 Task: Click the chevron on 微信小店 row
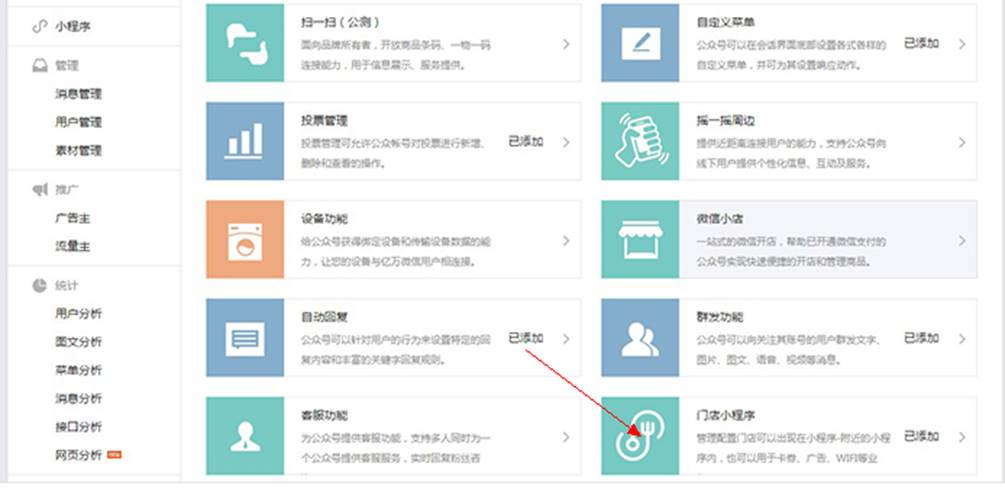pyautogui.click(x=962, y=241)
